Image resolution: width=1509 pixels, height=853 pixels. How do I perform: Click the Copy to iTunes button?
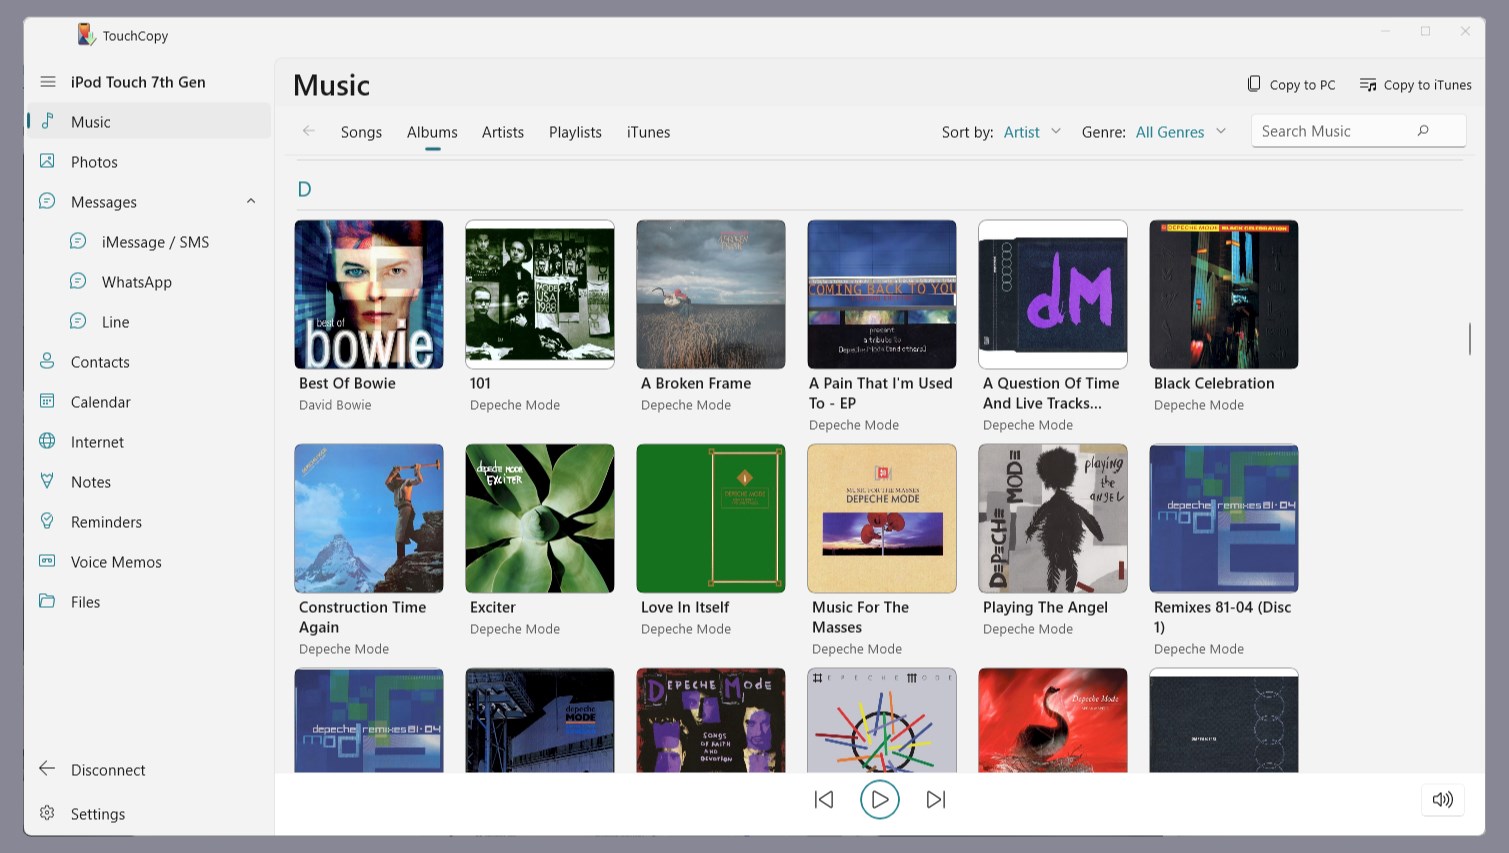click(x=1415, y=85)
